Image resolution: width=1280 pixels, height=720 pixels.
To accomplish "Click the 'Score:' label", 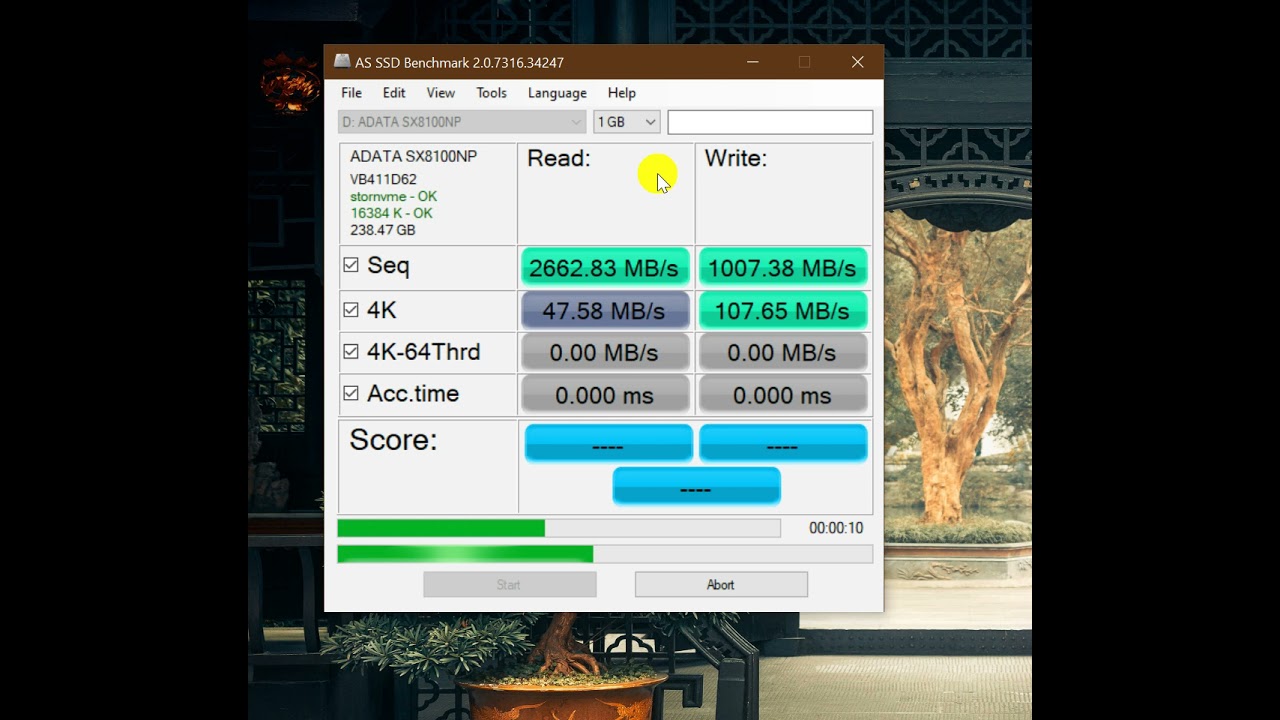I will [x=393, y=440].
